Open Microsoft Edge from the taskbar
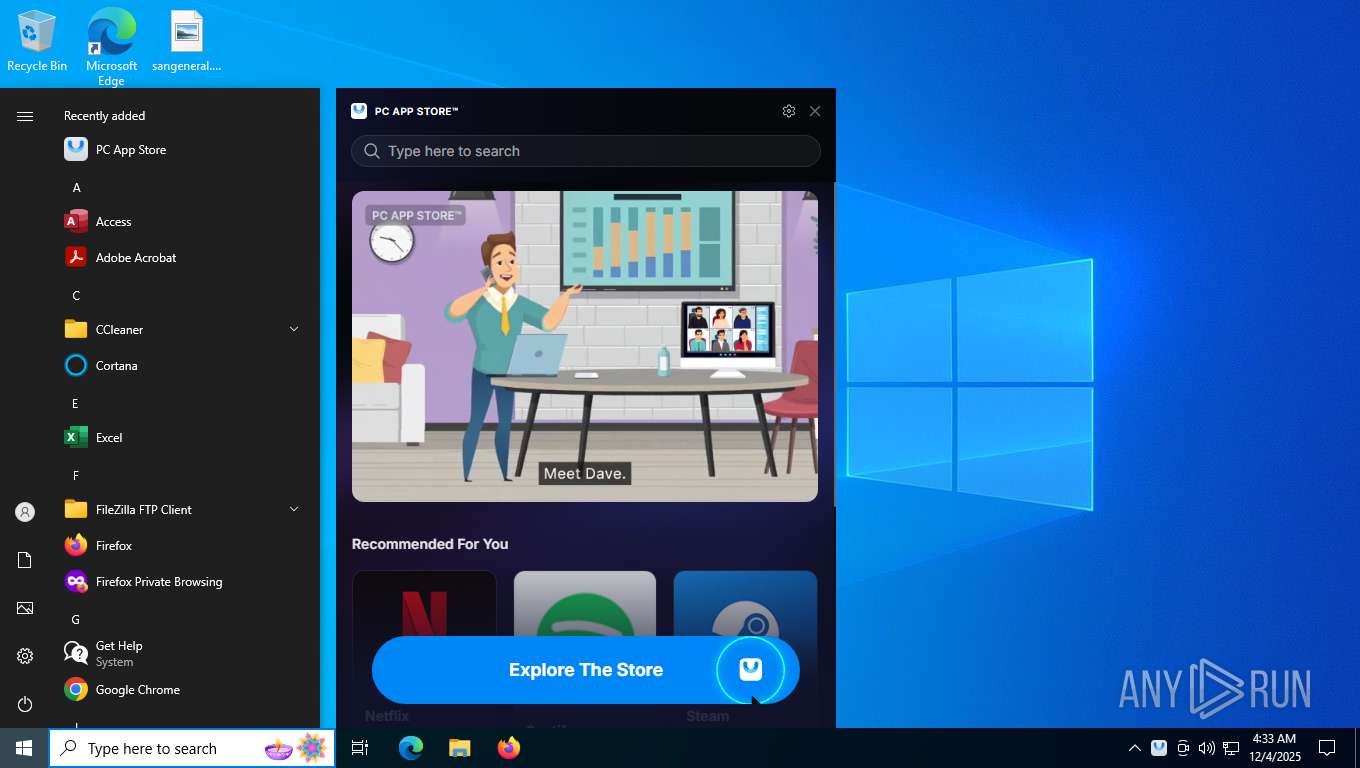 tap(411, 748)
